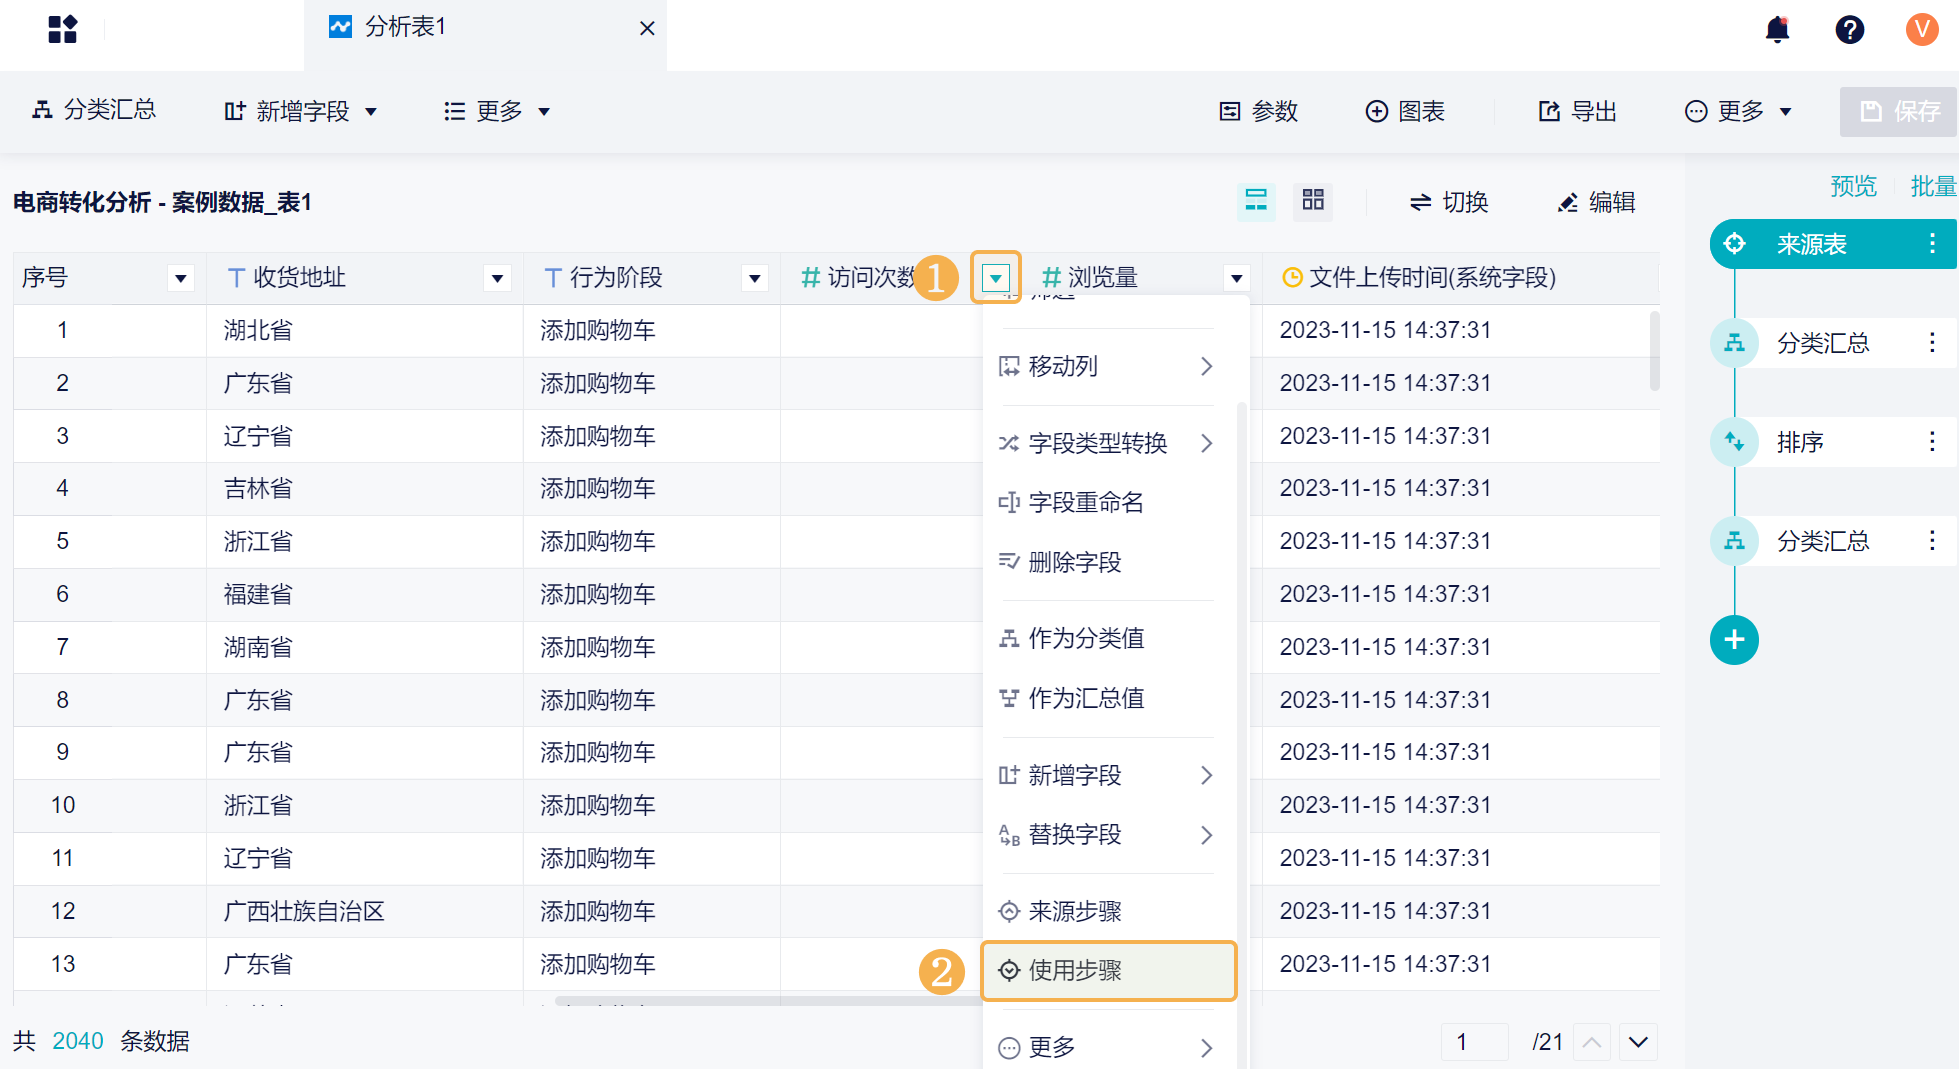1959x1069 pixels.
Task: Open the first 分类汇总 step options dots
Action: pos(1932,342)
